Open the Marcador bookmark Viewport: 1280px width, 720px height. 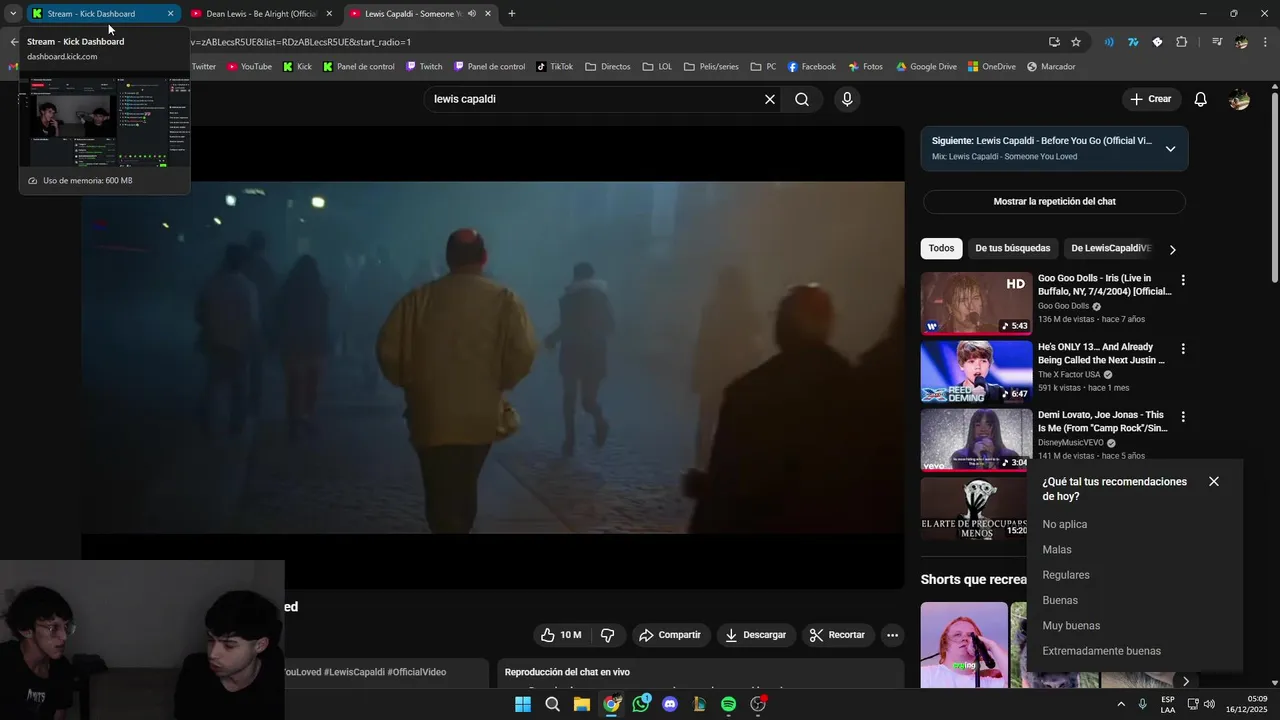click(1051, 67)
